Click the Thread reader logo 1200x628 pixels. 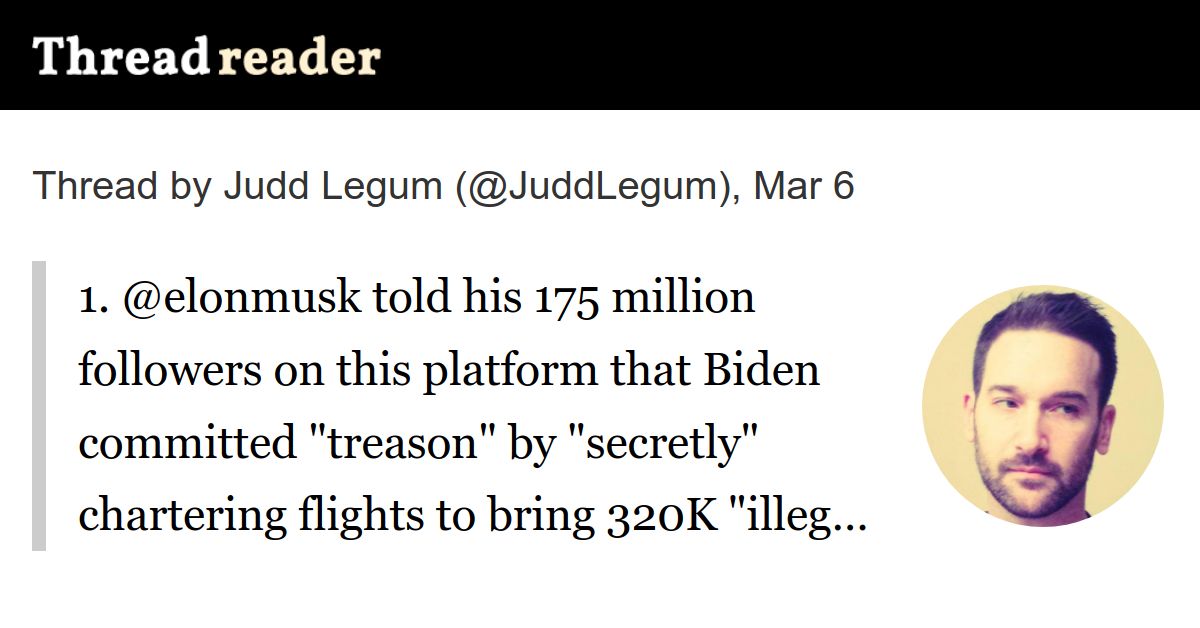pos(207,57)
